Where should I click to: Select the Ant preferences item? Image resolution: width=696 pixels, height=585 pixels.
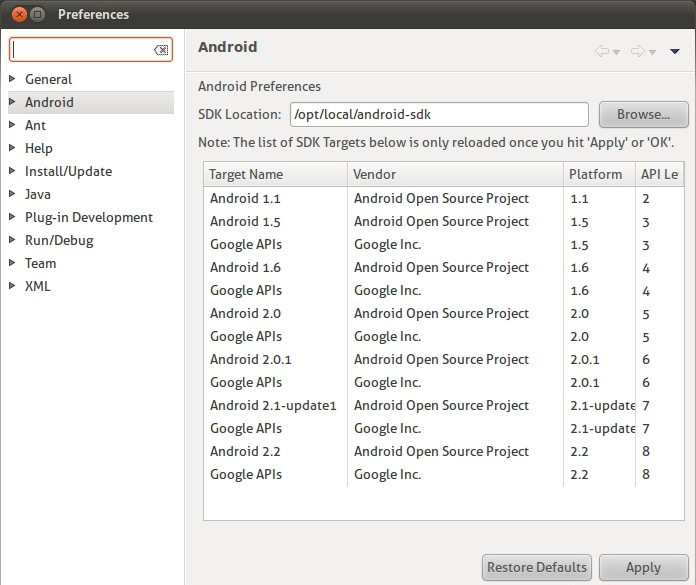point(35,125)
